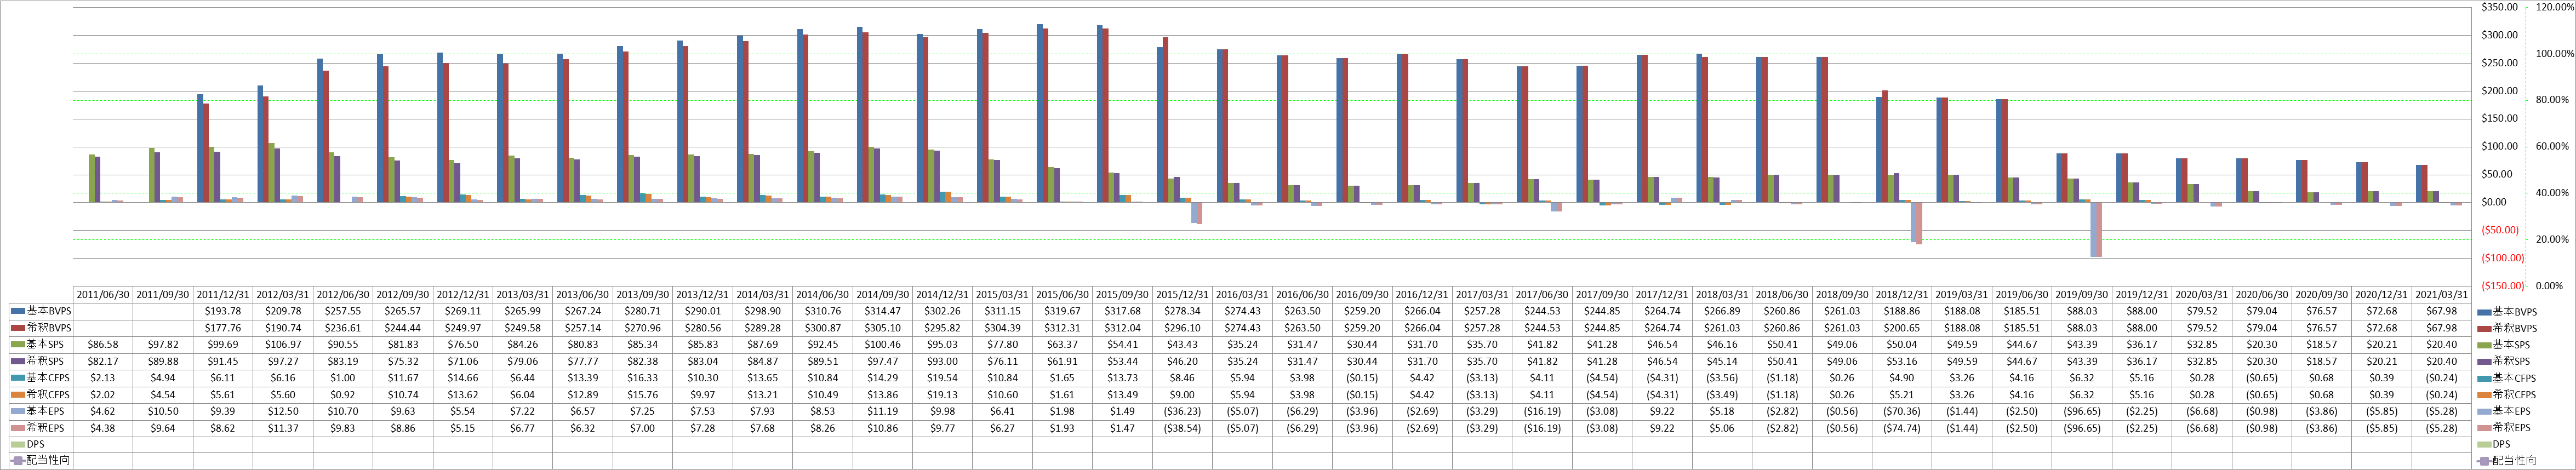This screenshot has height=470, width=2576.
Task: Click the $177.76 cell in 希釈BVPS row
Action: (223, 328)
